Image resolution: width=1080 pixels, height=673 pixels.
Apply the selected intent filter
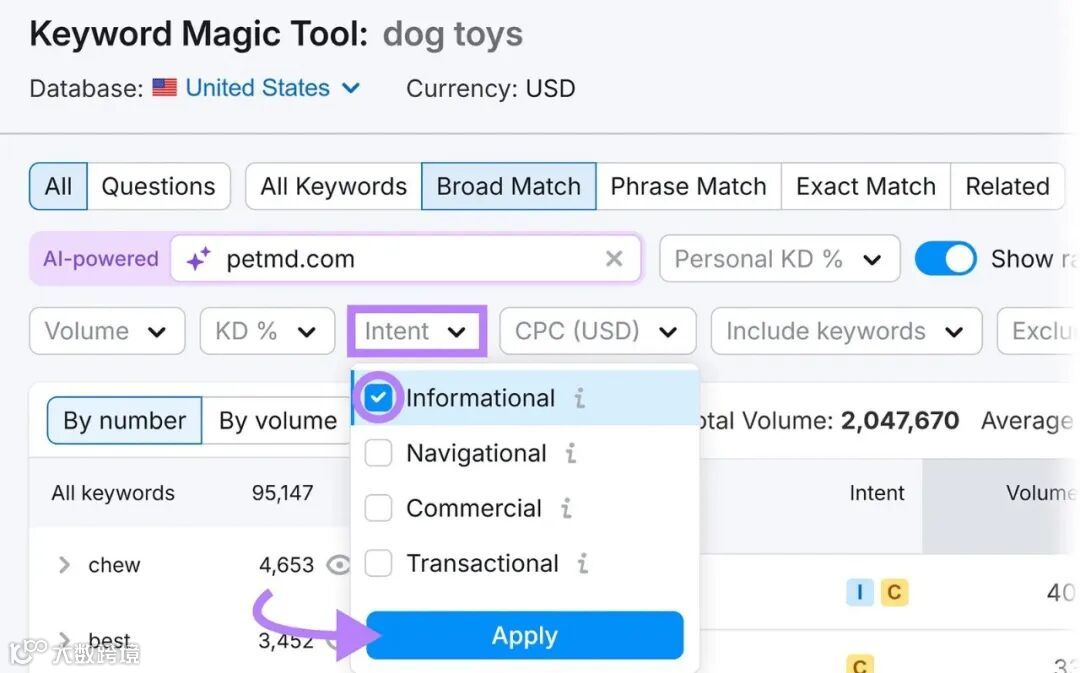524,636
